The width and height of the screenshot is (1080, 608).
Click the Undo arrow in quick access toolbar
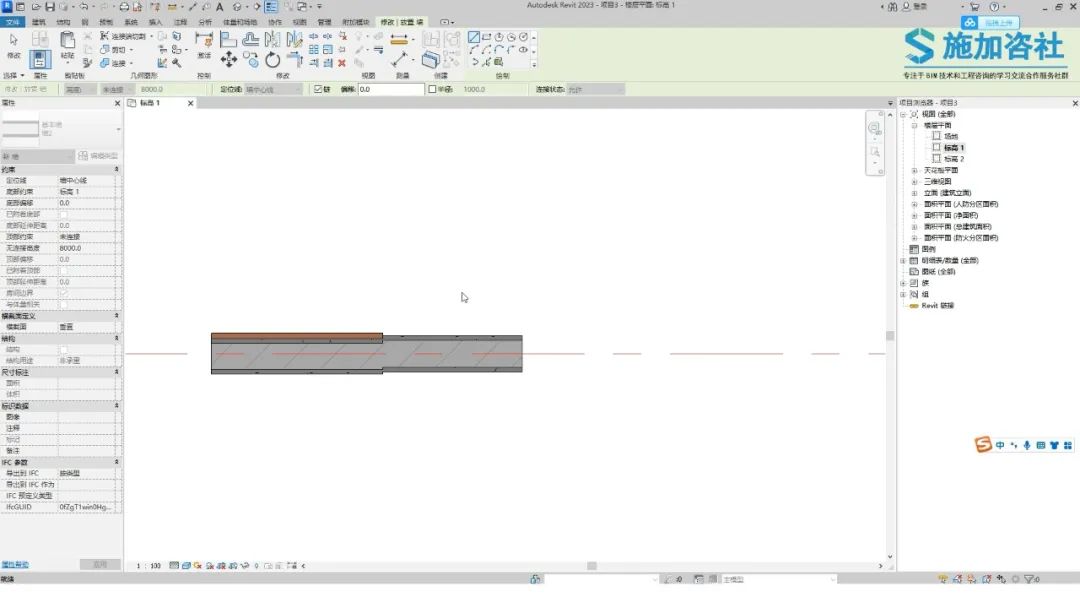point(83,7)
